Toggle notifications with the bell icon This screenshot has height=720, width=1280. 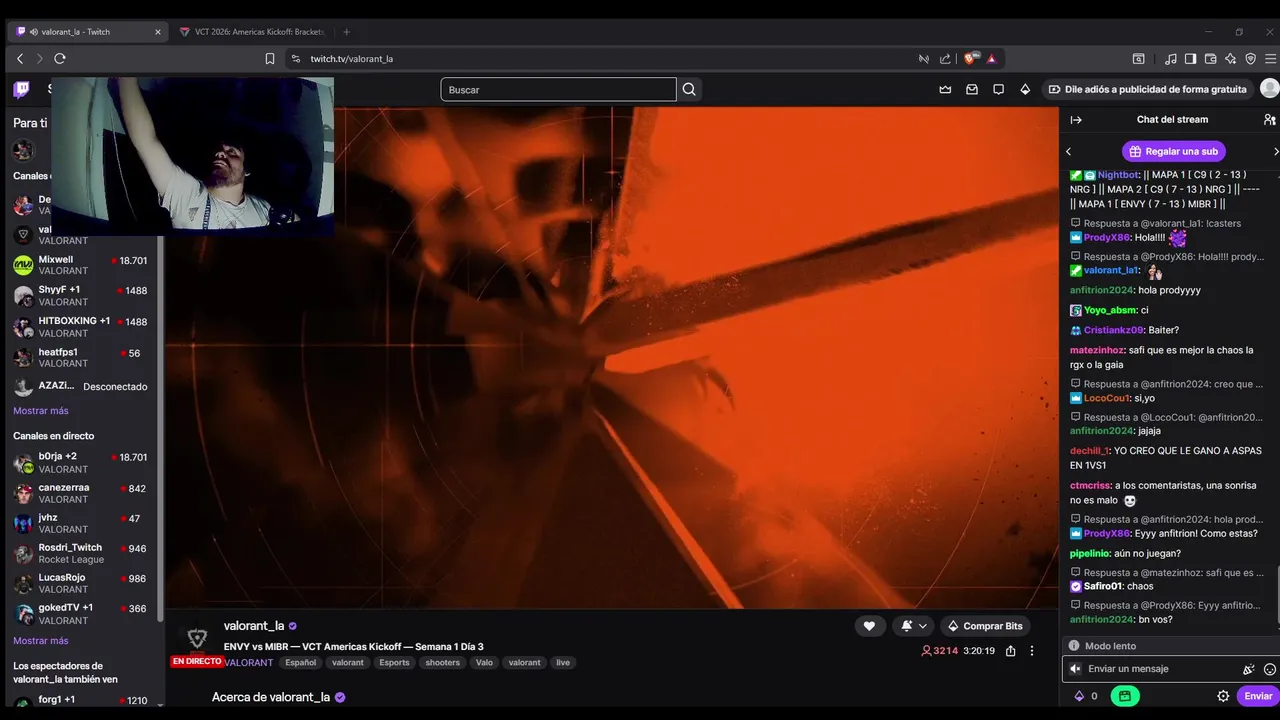point(906,626)
